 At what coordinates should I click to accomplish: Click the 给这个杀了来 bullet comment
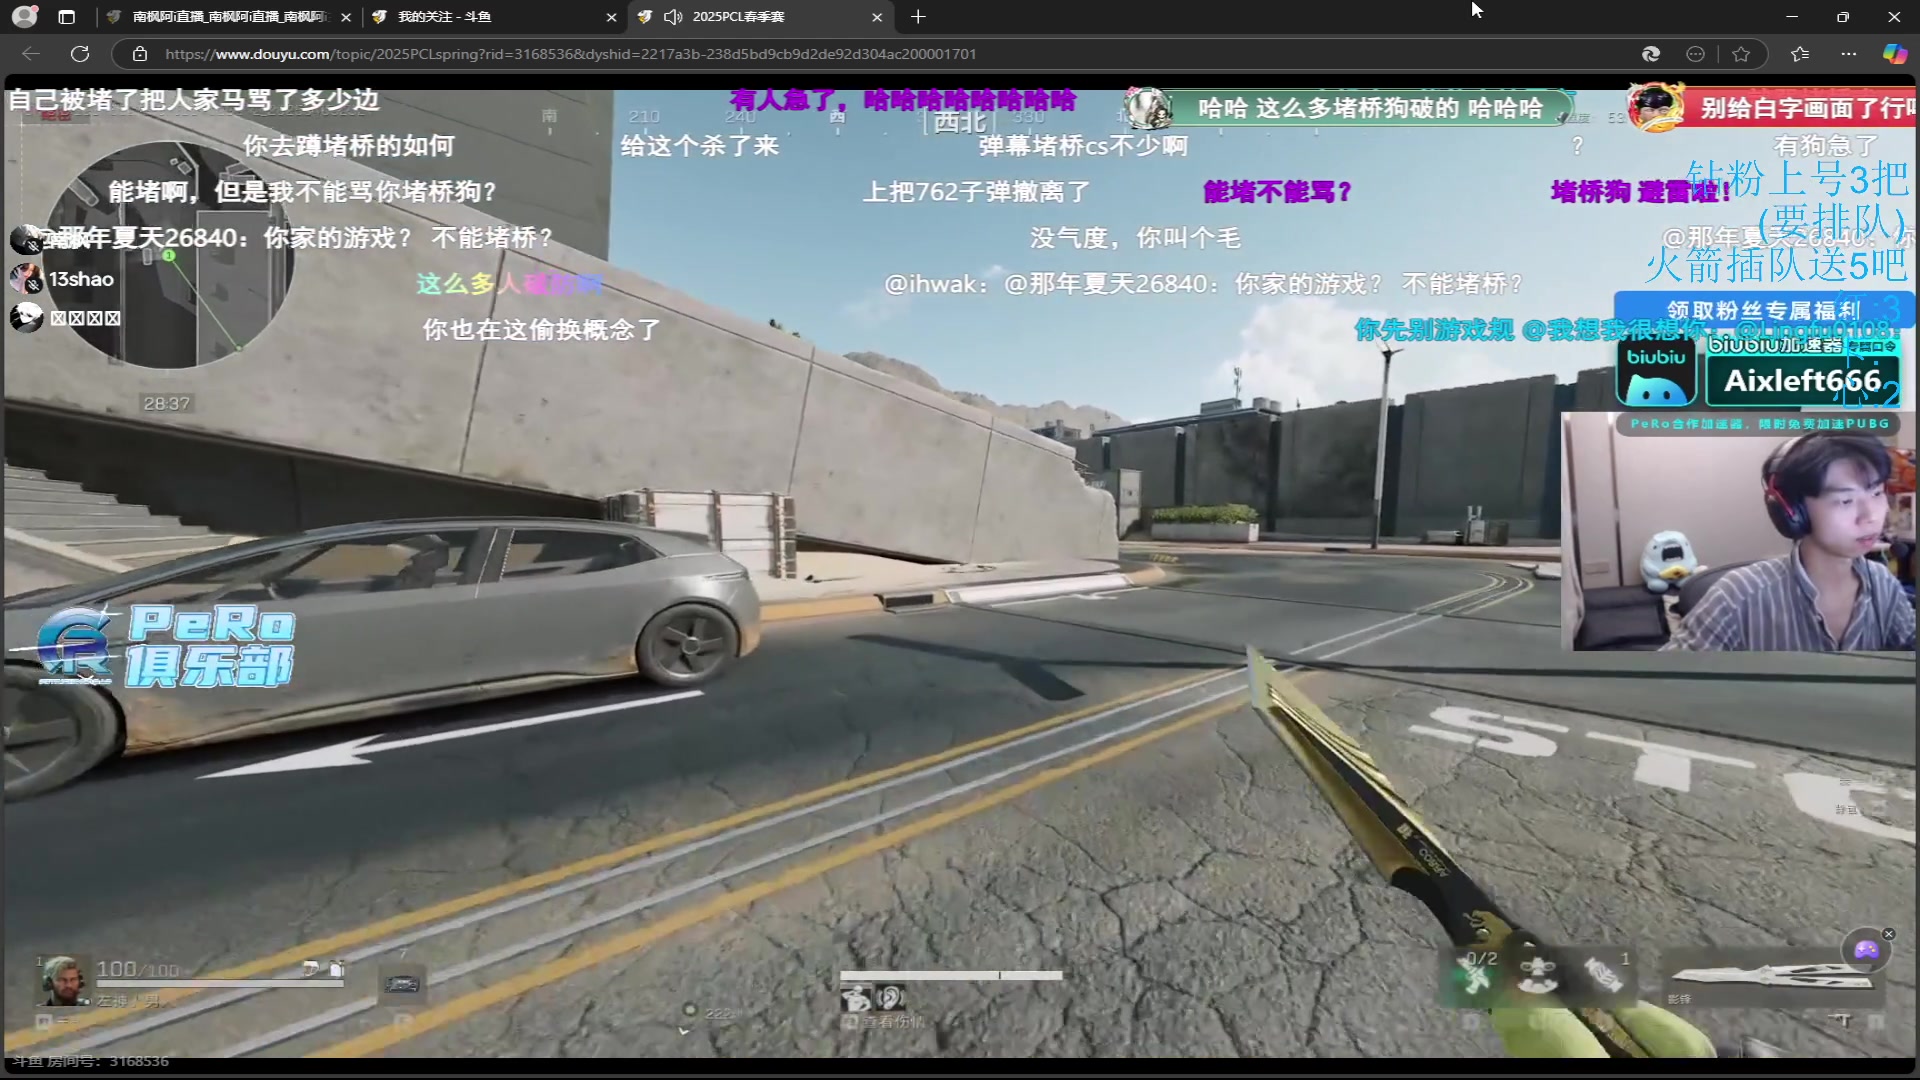pyautogui.click(x=699, y=145)
